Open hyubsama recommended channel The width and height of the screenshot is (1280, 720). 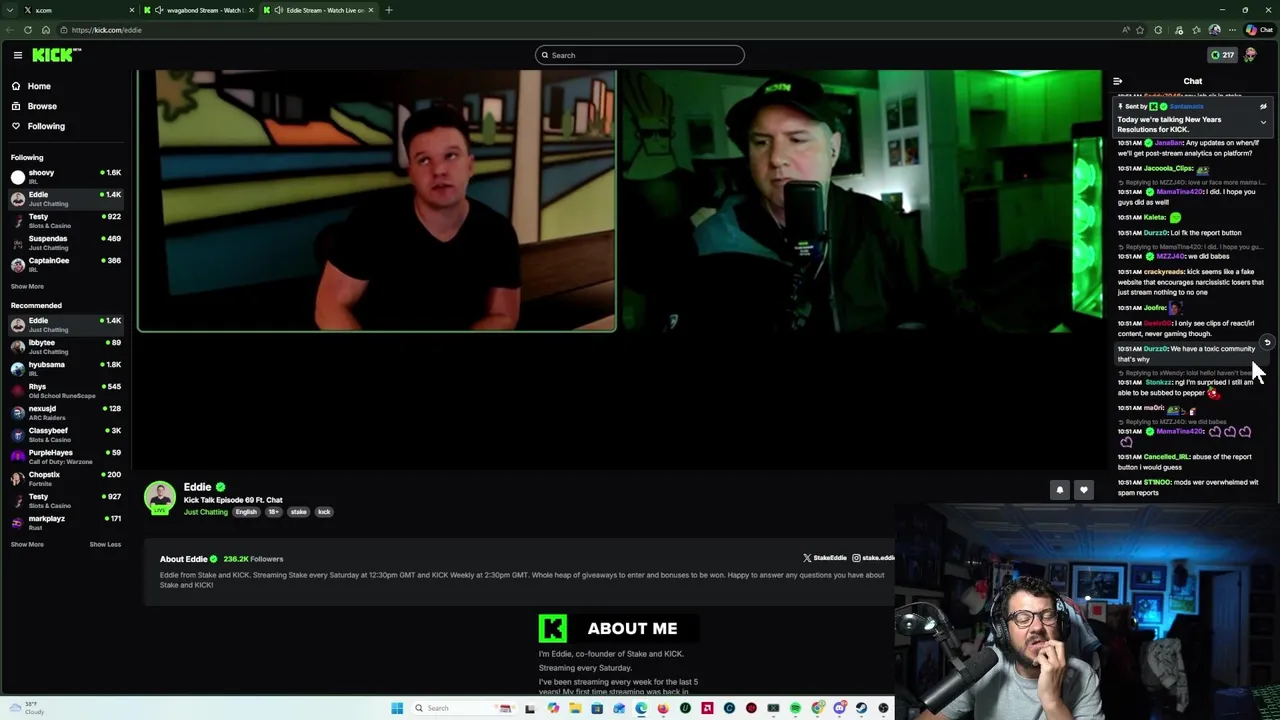pyautogui.click(x=65, y=368)
